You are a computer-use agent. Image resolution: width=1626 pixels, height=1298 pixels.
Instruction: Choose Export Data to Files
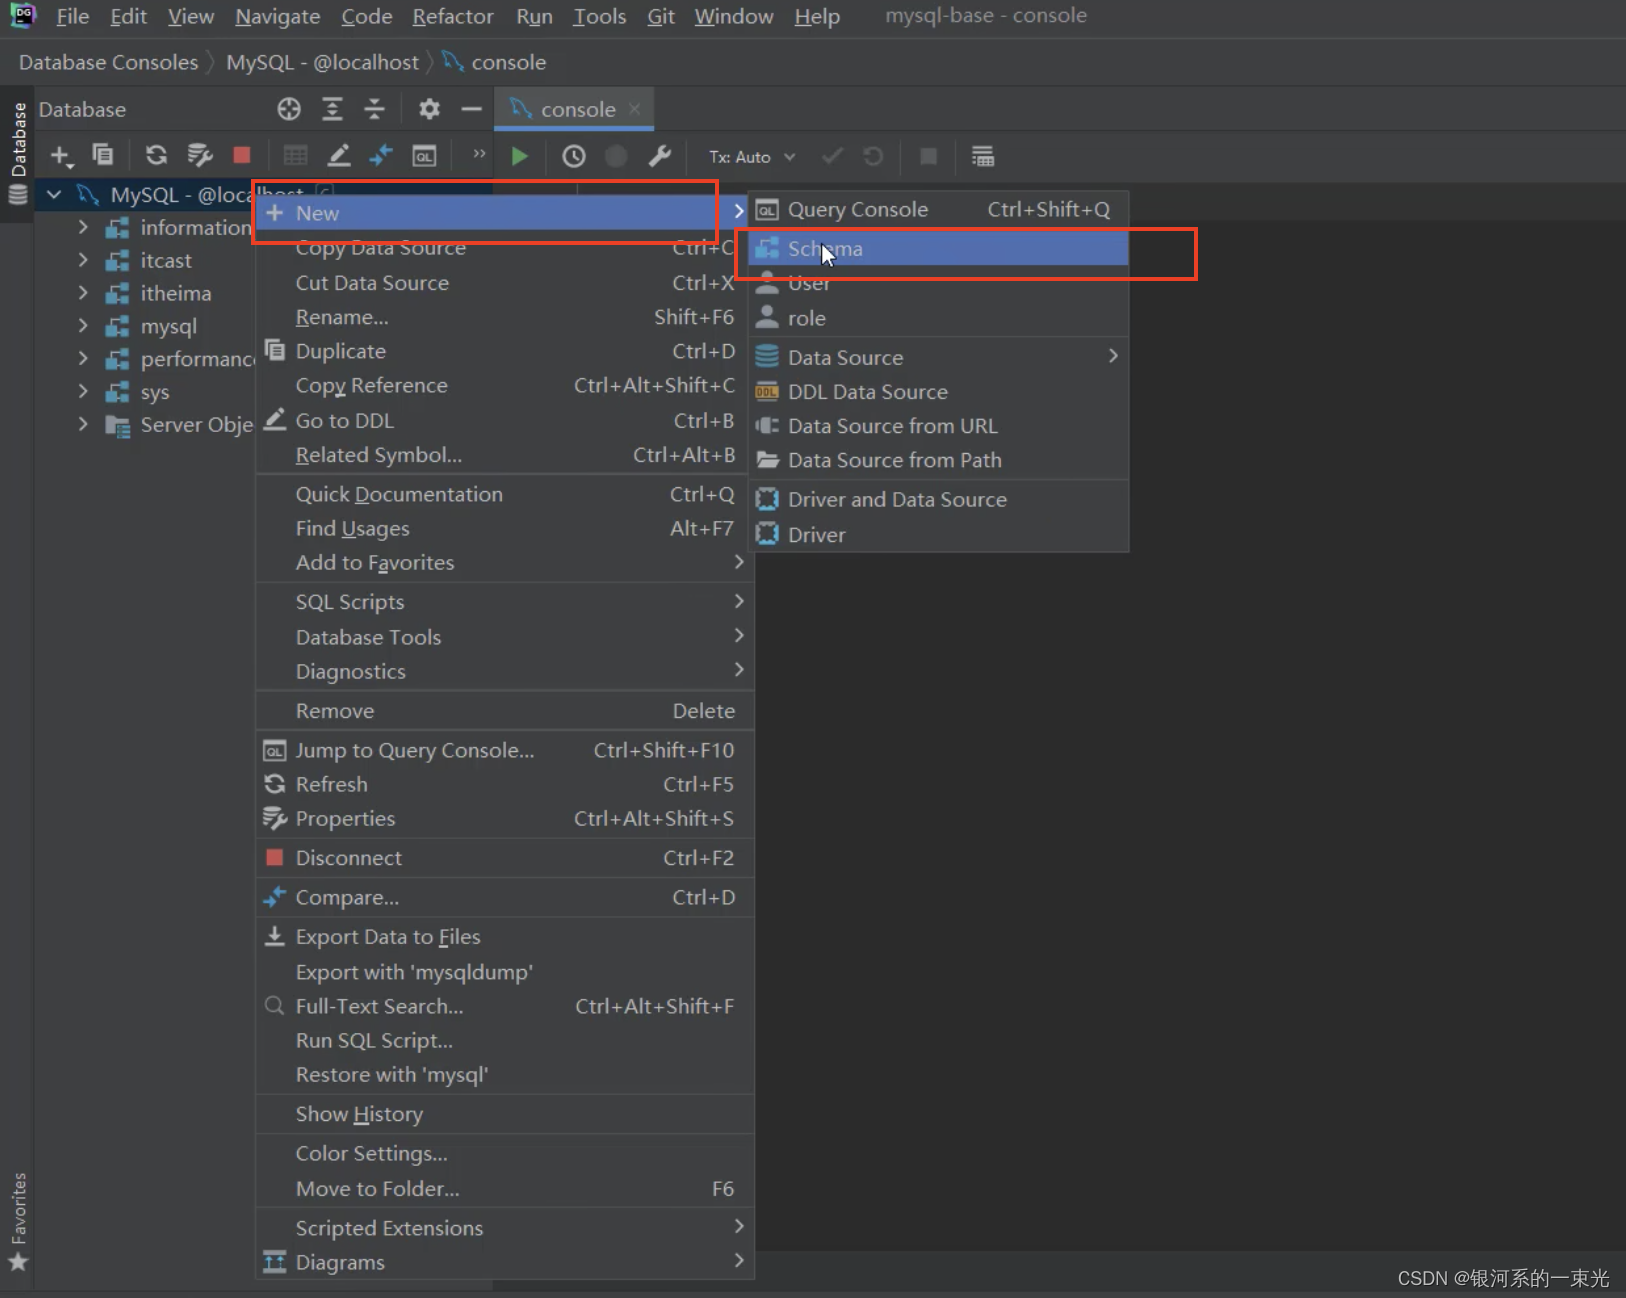(505, 937)
